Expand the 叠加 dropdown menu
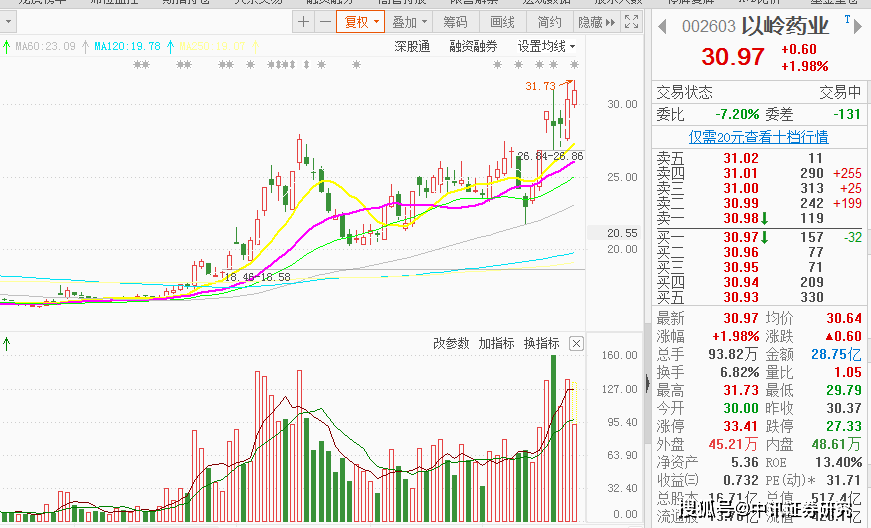The width and height of the screenshot is (871, 528). pyautogui.click(x=409, y=22)
